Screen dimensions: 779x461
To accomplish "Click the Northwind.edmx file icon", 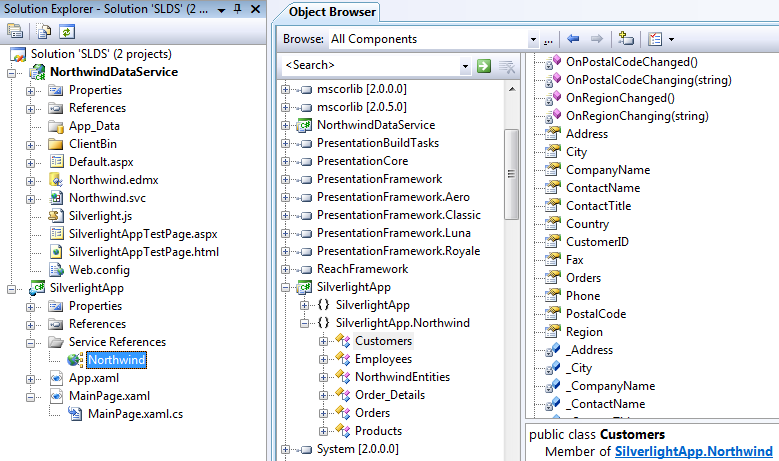I will click(x=56, y=180).
